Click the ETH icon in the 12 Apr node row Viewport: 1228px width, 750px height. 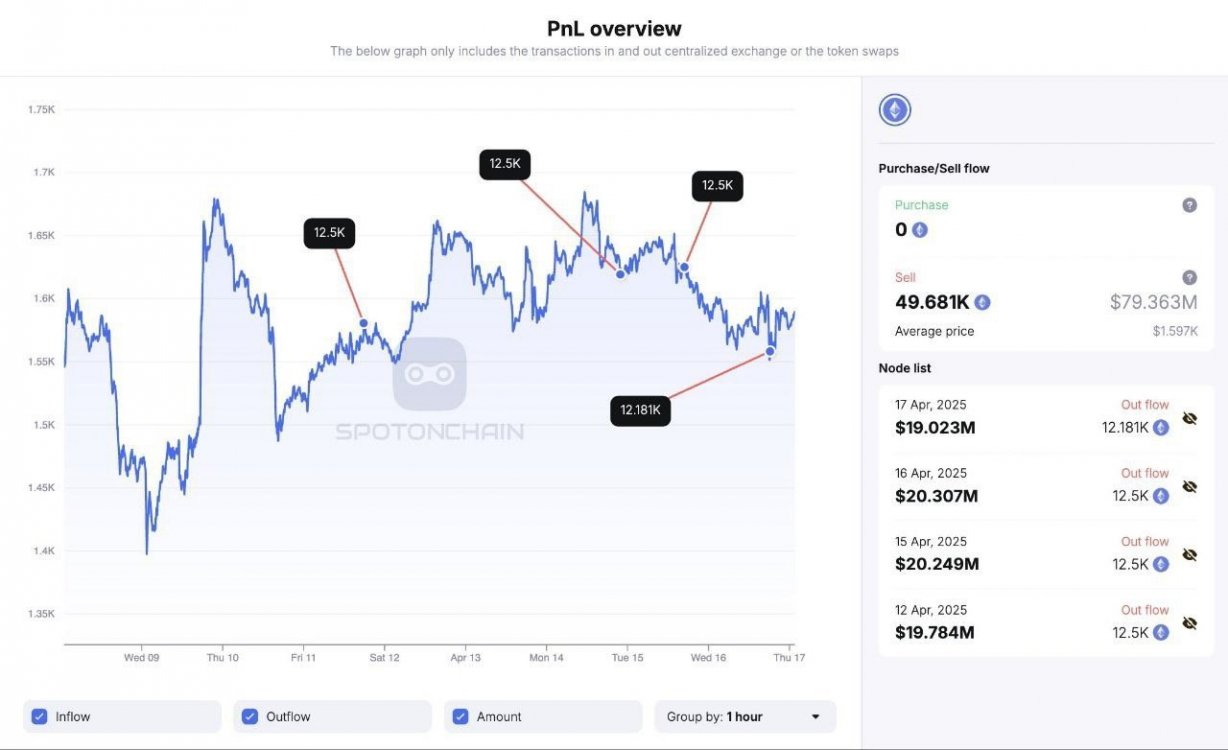pos(1160,633)
